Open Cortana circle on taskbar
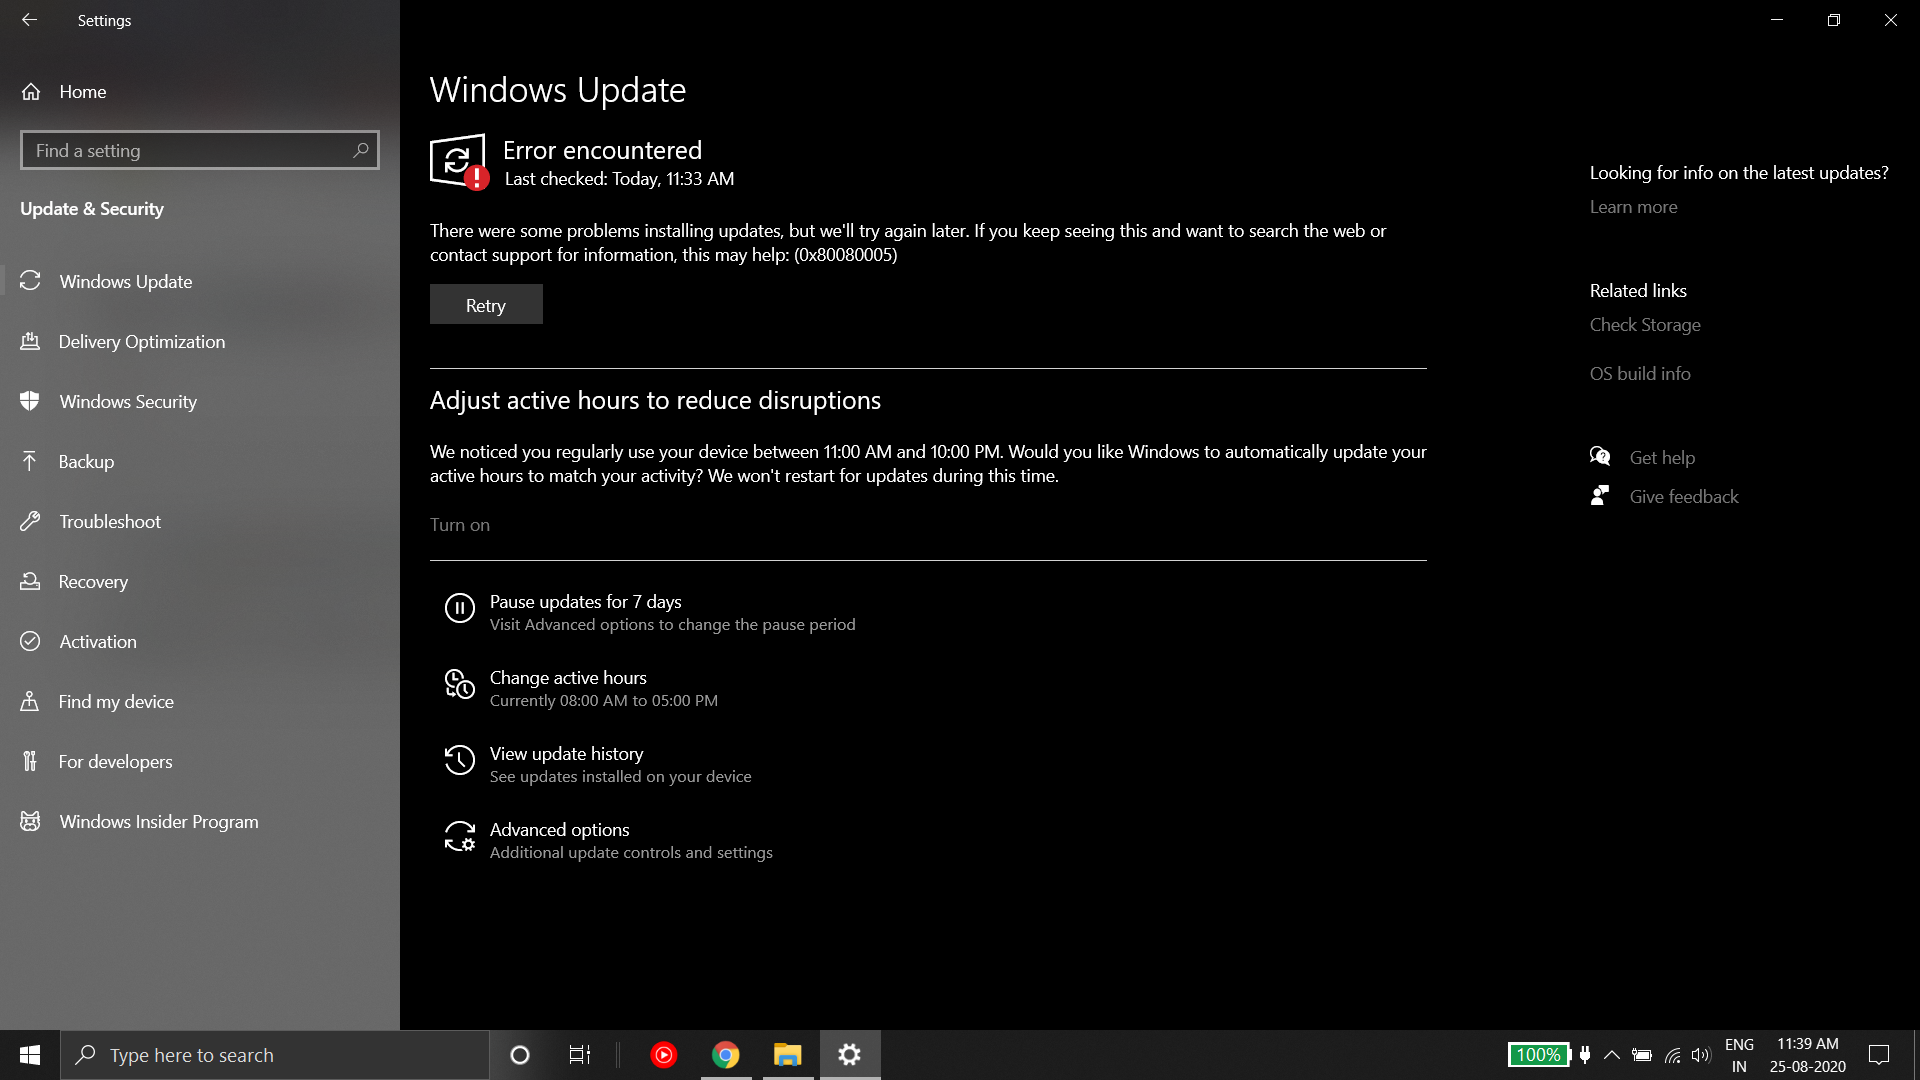This screenshot has height=1080, width=1920. click(x=519, y=1055)
